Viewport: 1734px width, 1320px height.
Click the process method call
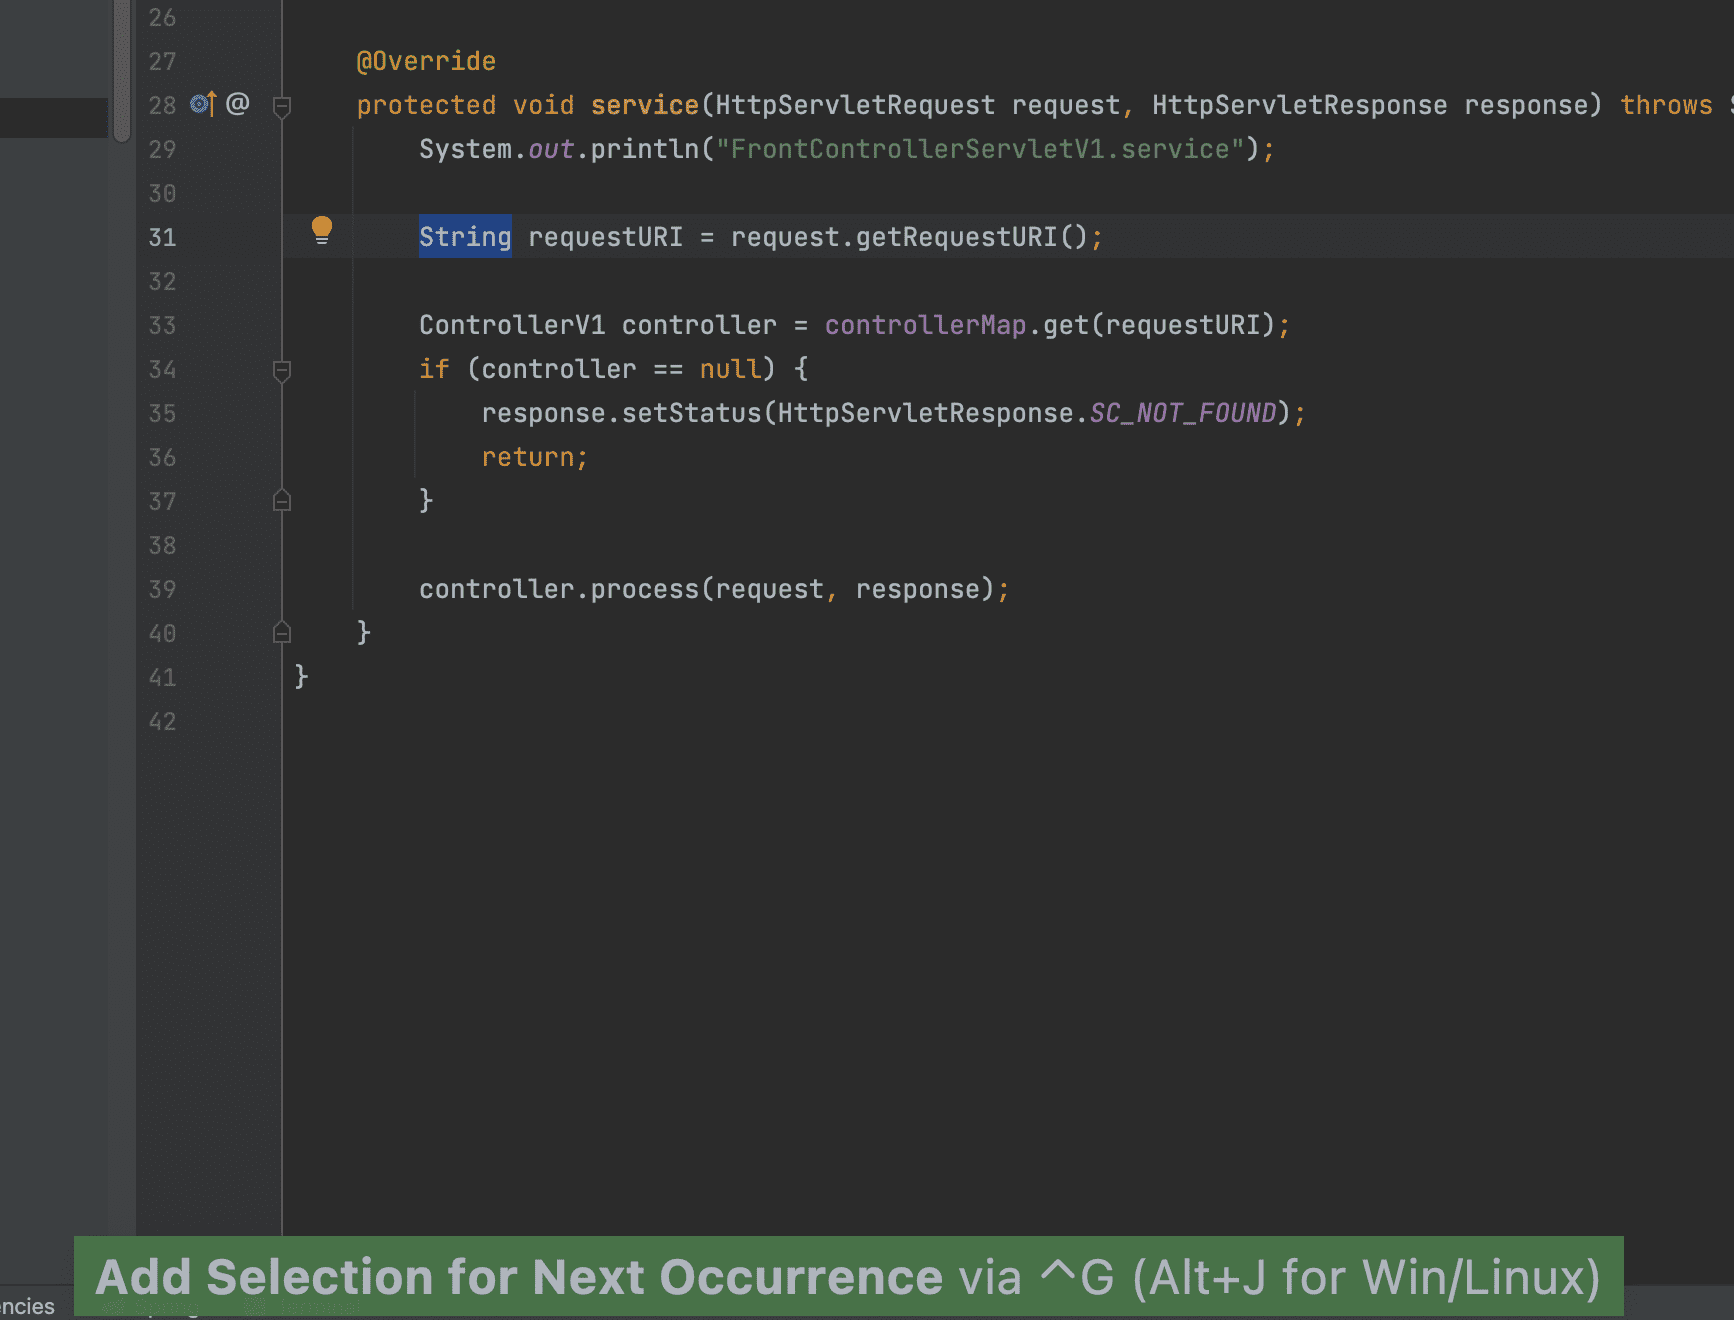click(x=644, y=590)
